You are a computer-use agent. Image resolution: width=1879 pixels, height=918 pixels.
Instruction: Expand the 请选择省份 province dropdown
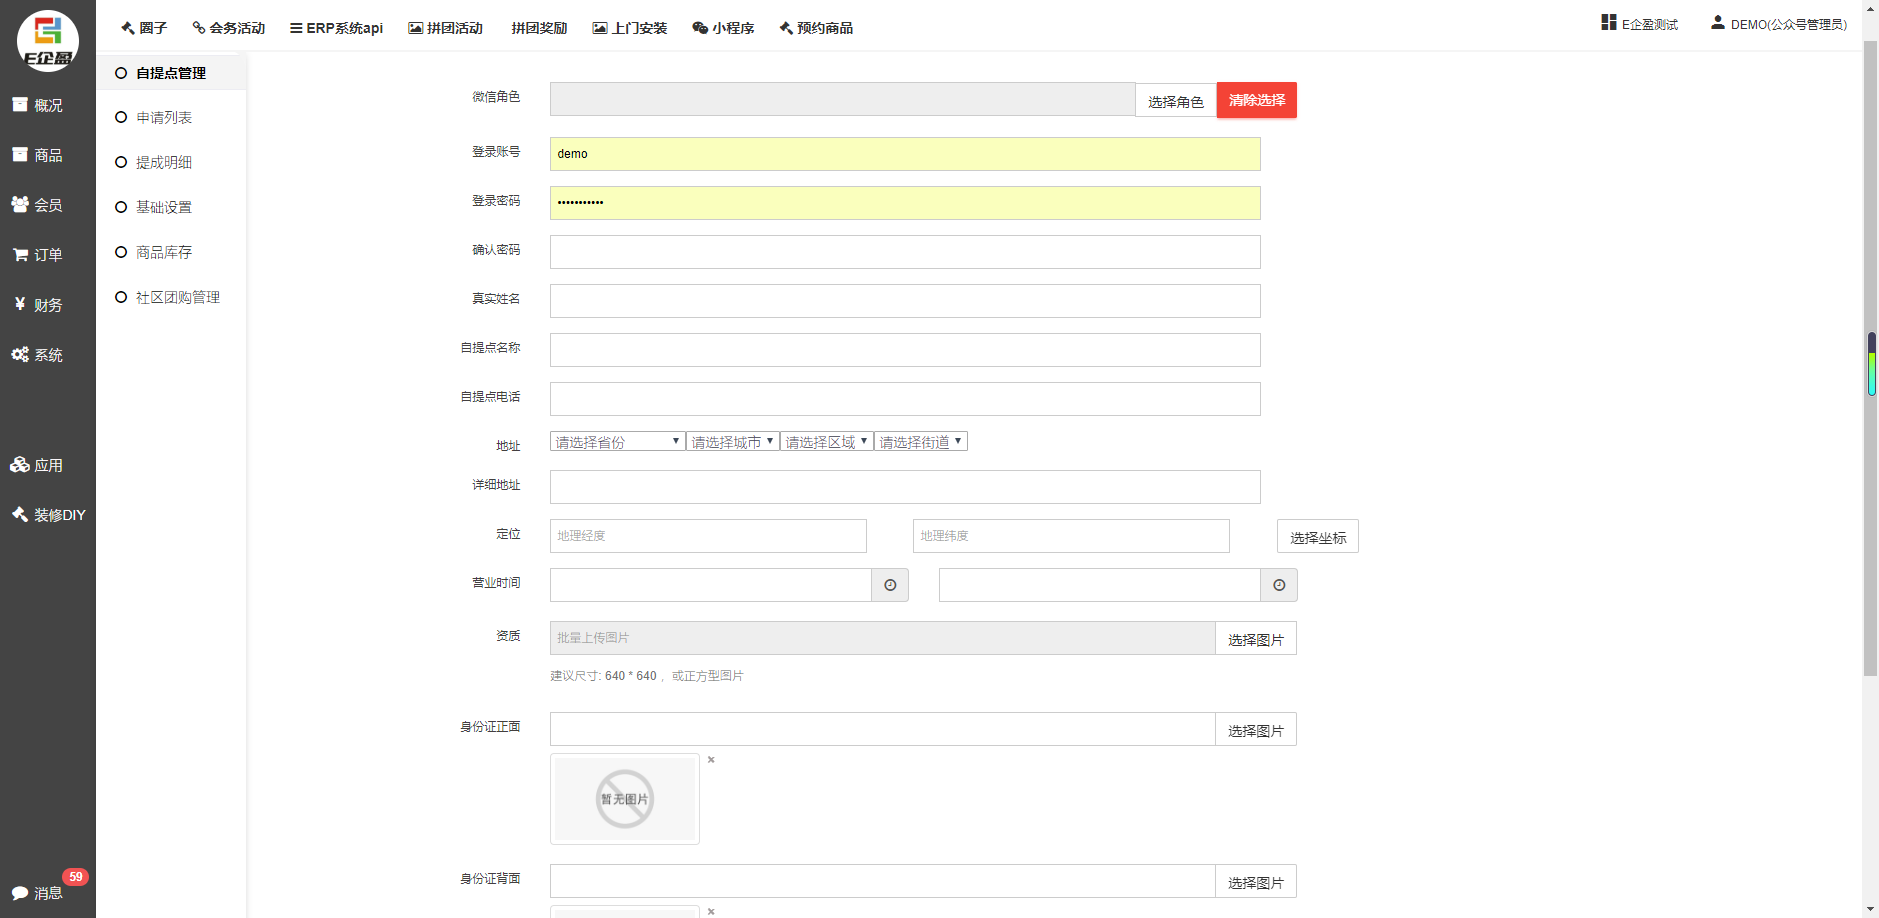(617, 442)
